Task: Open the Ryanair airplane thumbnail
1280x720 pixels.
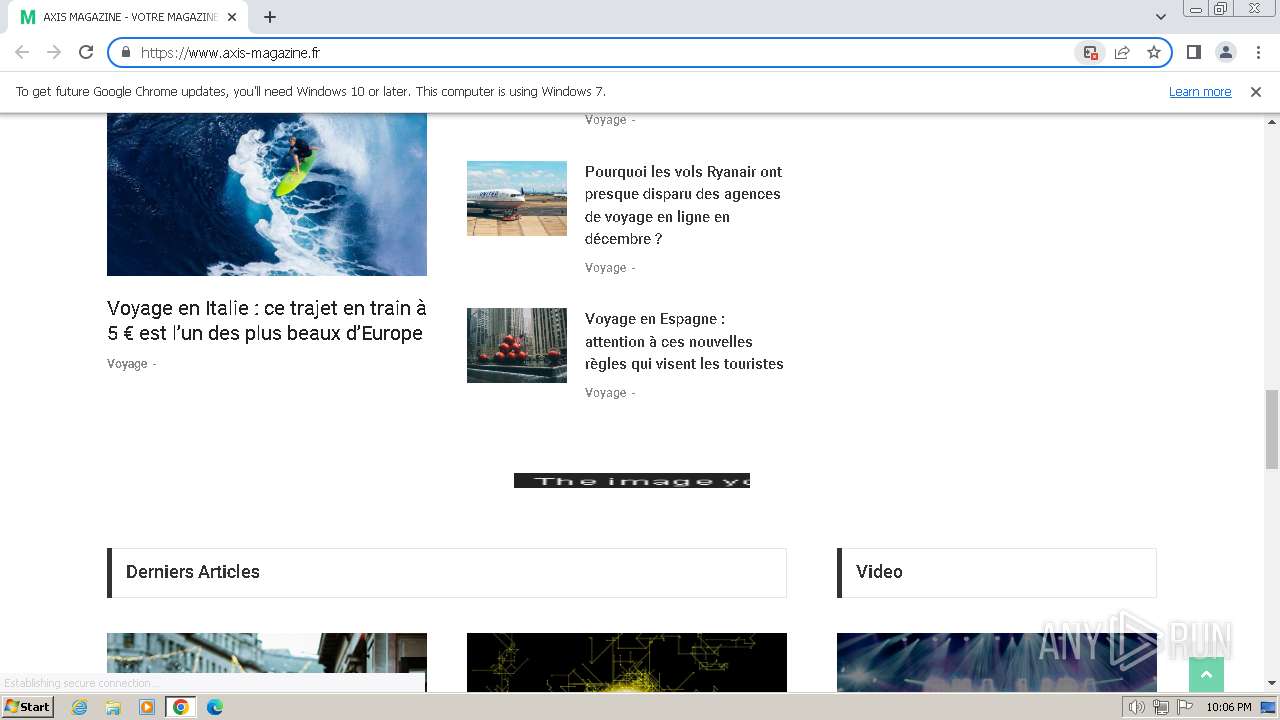Action: (x=517, y=198)
